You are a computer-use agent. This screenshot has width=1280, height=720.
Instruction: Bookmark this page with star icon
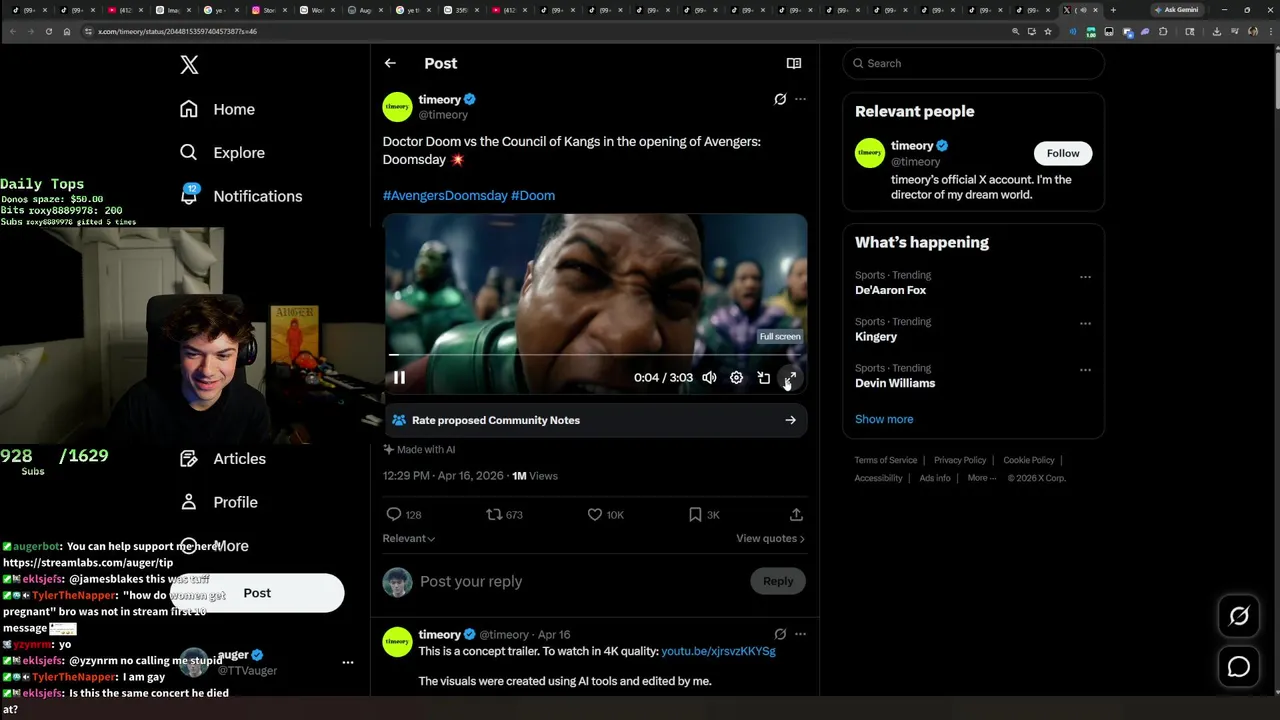pos(1048,31)
